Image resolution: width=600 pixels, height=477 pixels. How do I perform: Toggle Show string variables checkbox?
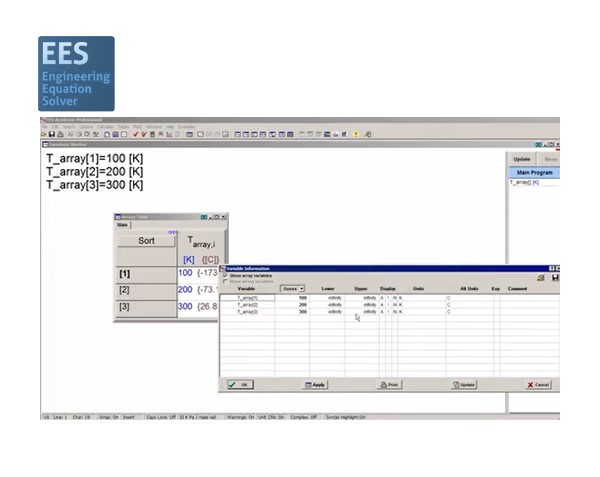click(x=225, y=281)
